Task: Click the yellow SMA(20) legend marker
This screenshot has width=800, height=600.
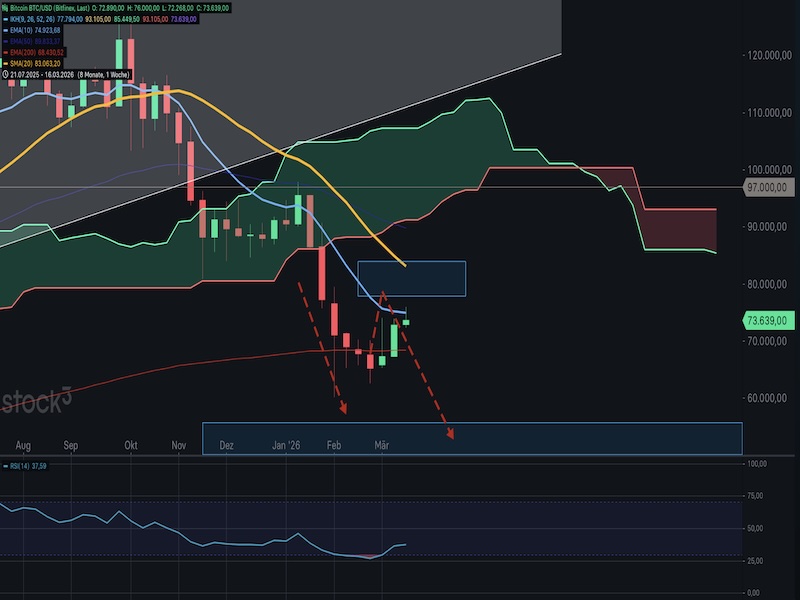Action: pos(5,63)
